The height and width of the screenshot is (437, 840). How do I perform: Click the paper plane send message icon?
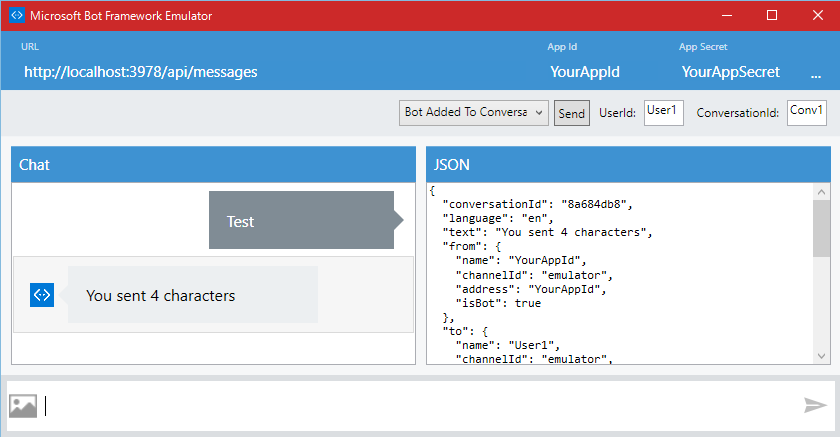pos(815,405)
